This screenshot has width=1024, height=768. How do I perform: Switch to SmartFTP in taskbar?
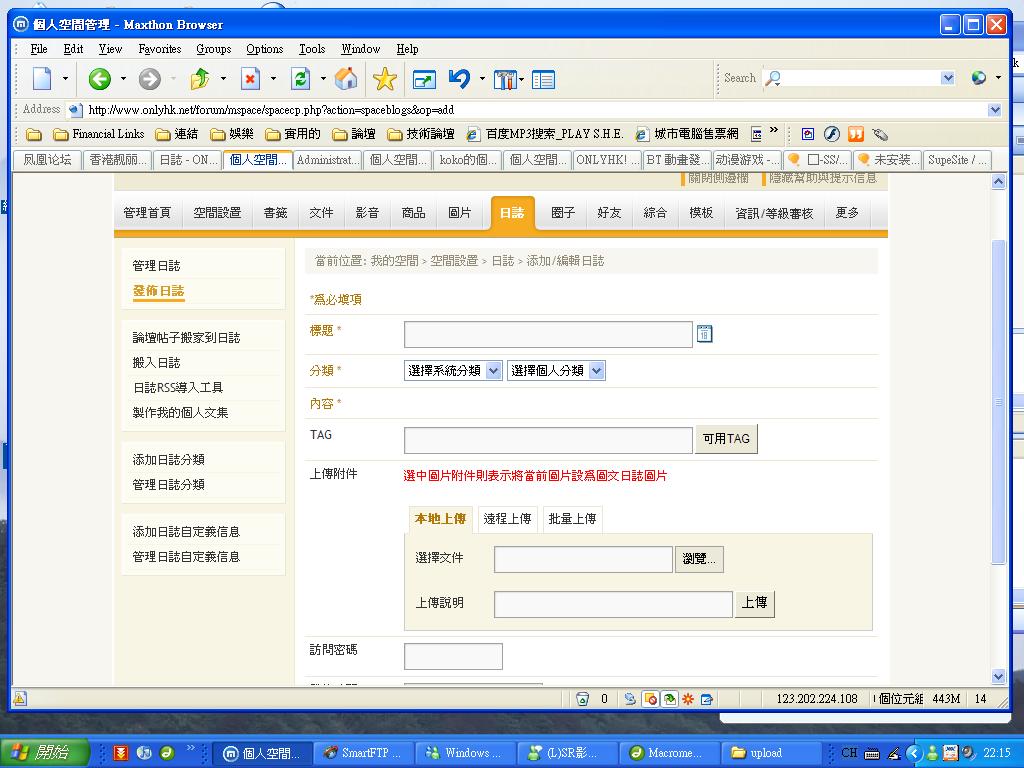click(366, 752)
